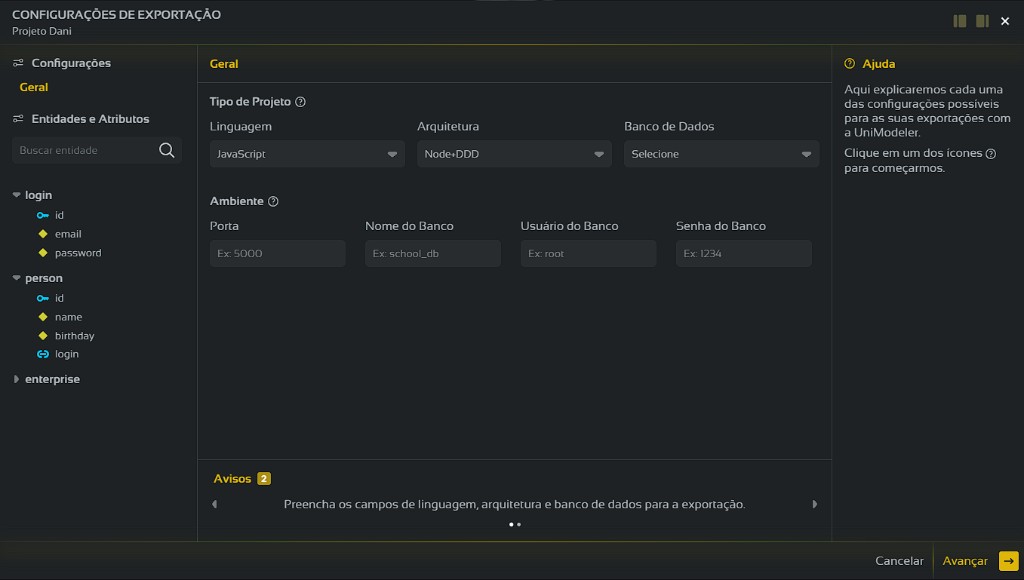1024x580 pixels.
Task: Click the Avisos count badge
Action: coord(264,479)
